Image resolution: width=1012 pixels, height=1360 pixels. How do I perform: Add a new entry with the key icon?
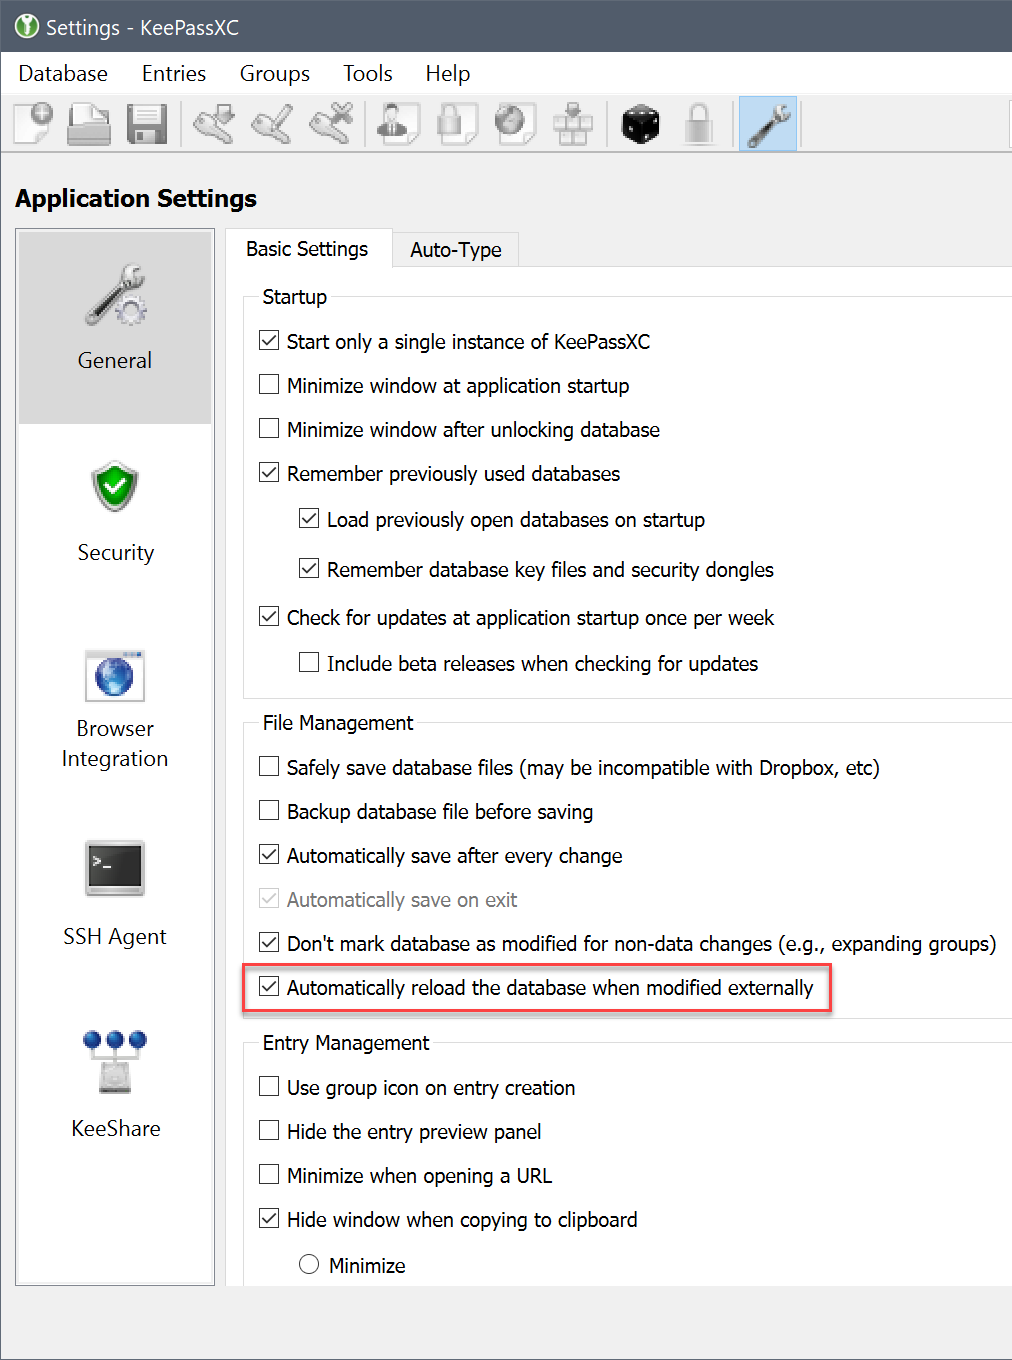(x=213, y=122)
